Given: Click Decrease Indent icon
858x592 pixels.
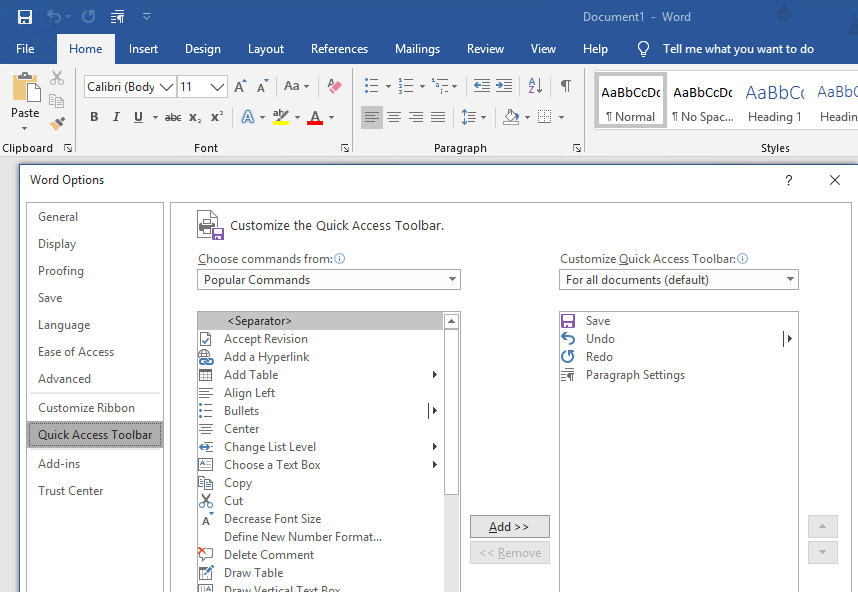Looking at the screenshot, I should click(x=482, y=86).
